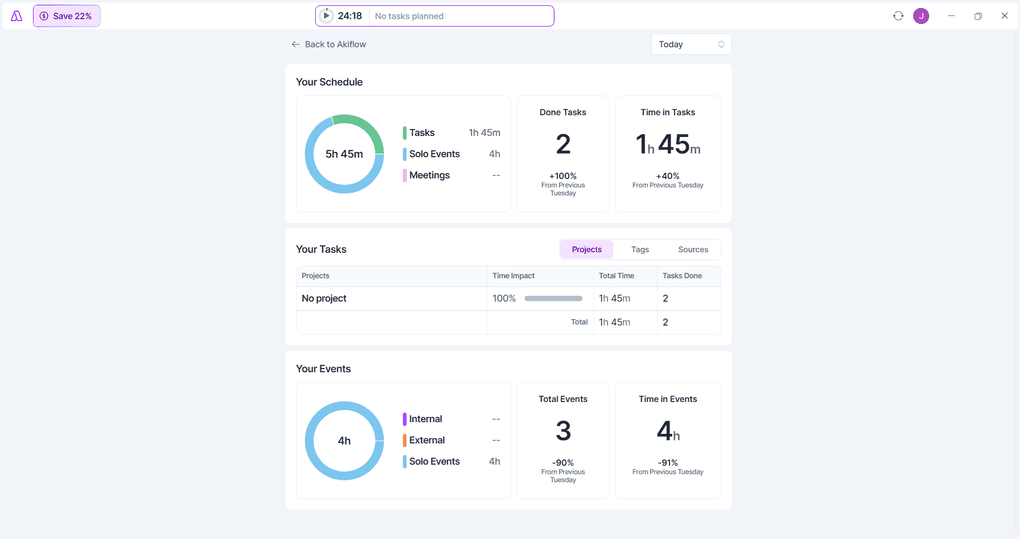The height and width of the screenshot is (539, 1020).
Task: Click the coin icon in Save 22%
Action: click(44, 16)
